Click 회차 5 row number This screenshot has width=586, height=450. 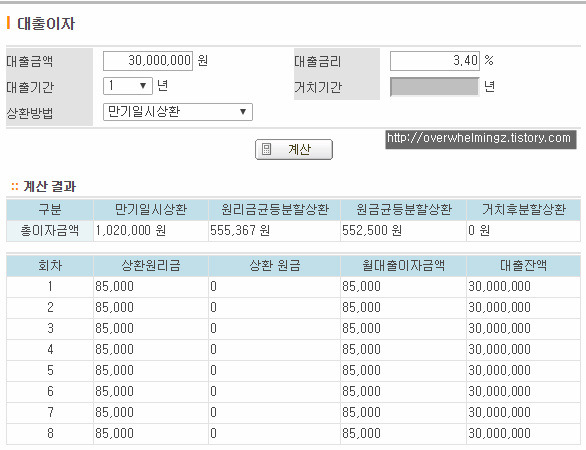click(x=50, y=370)
